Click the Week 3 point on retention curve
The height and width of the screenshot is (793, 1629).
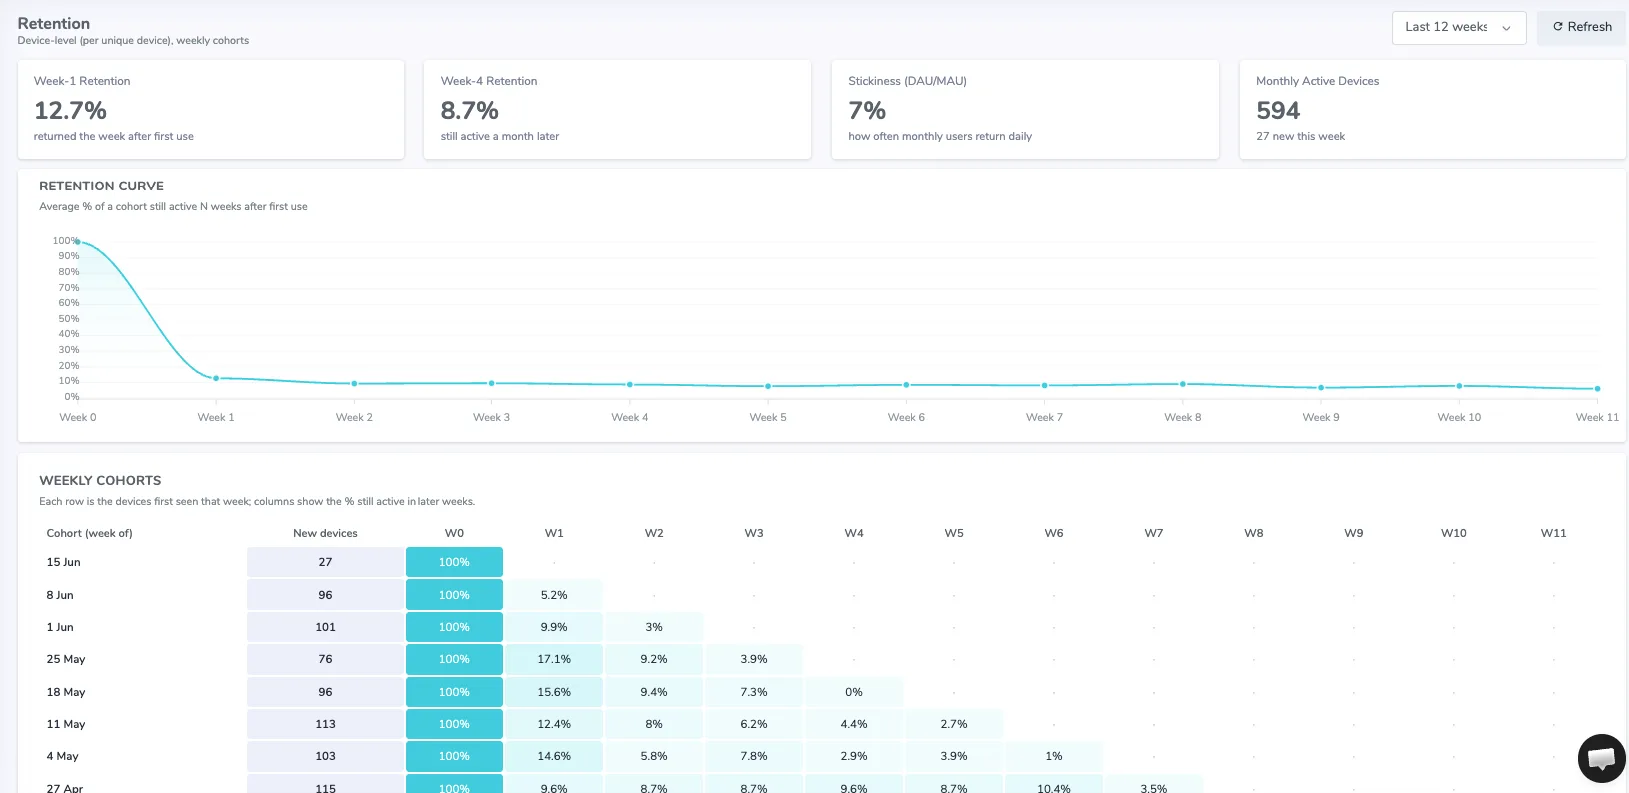pyautogui.click(x=492, y=383)
